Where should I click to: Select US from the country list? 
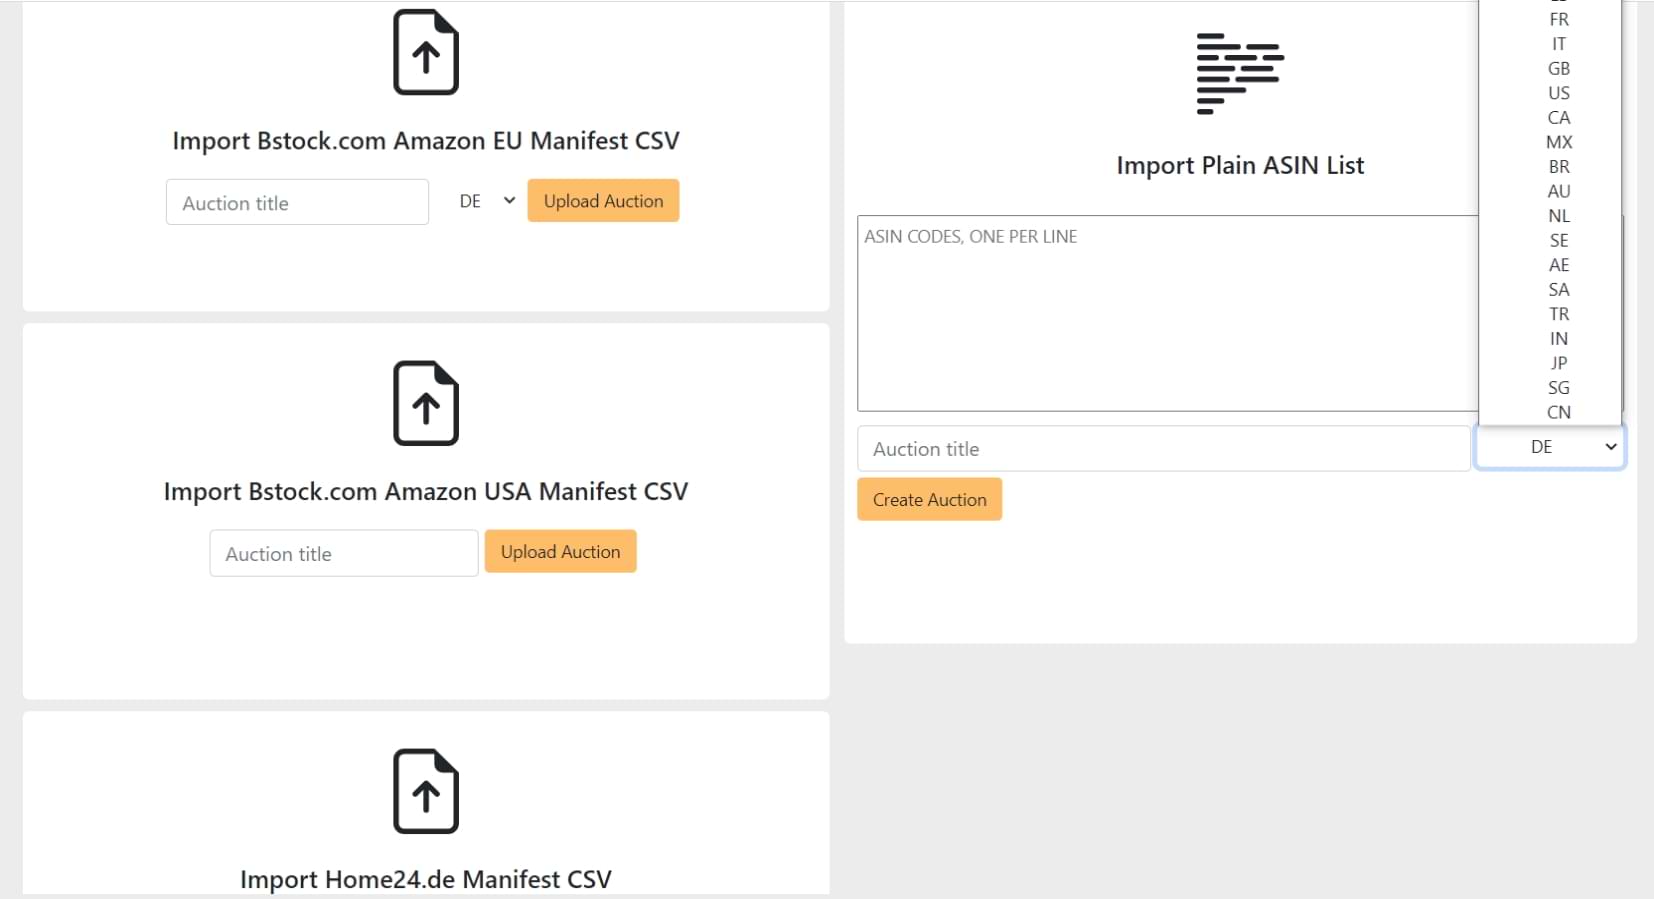tap(1559, 93)
